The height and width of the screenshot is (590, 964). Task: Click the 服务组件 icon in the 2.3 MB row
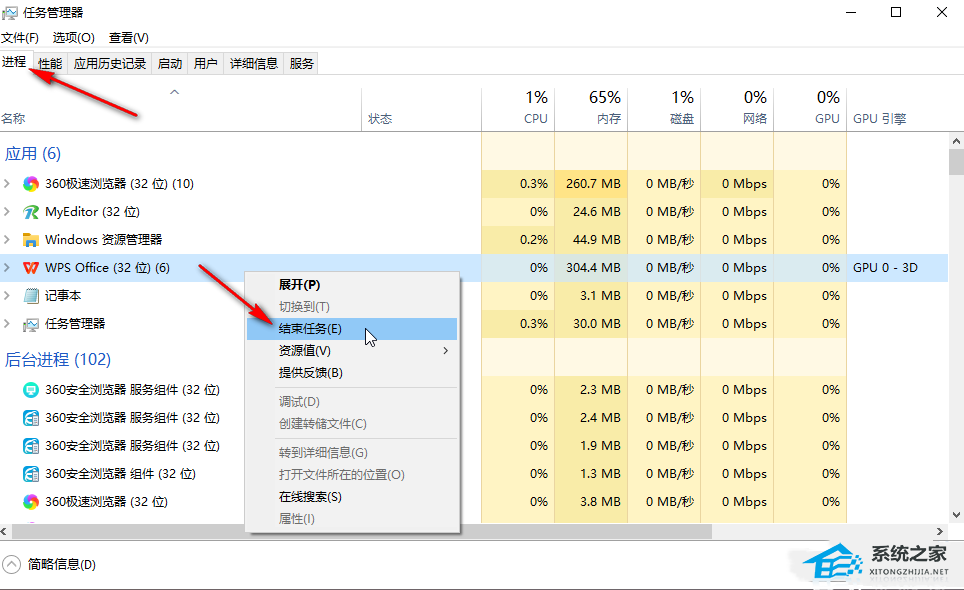coord(31,390)
